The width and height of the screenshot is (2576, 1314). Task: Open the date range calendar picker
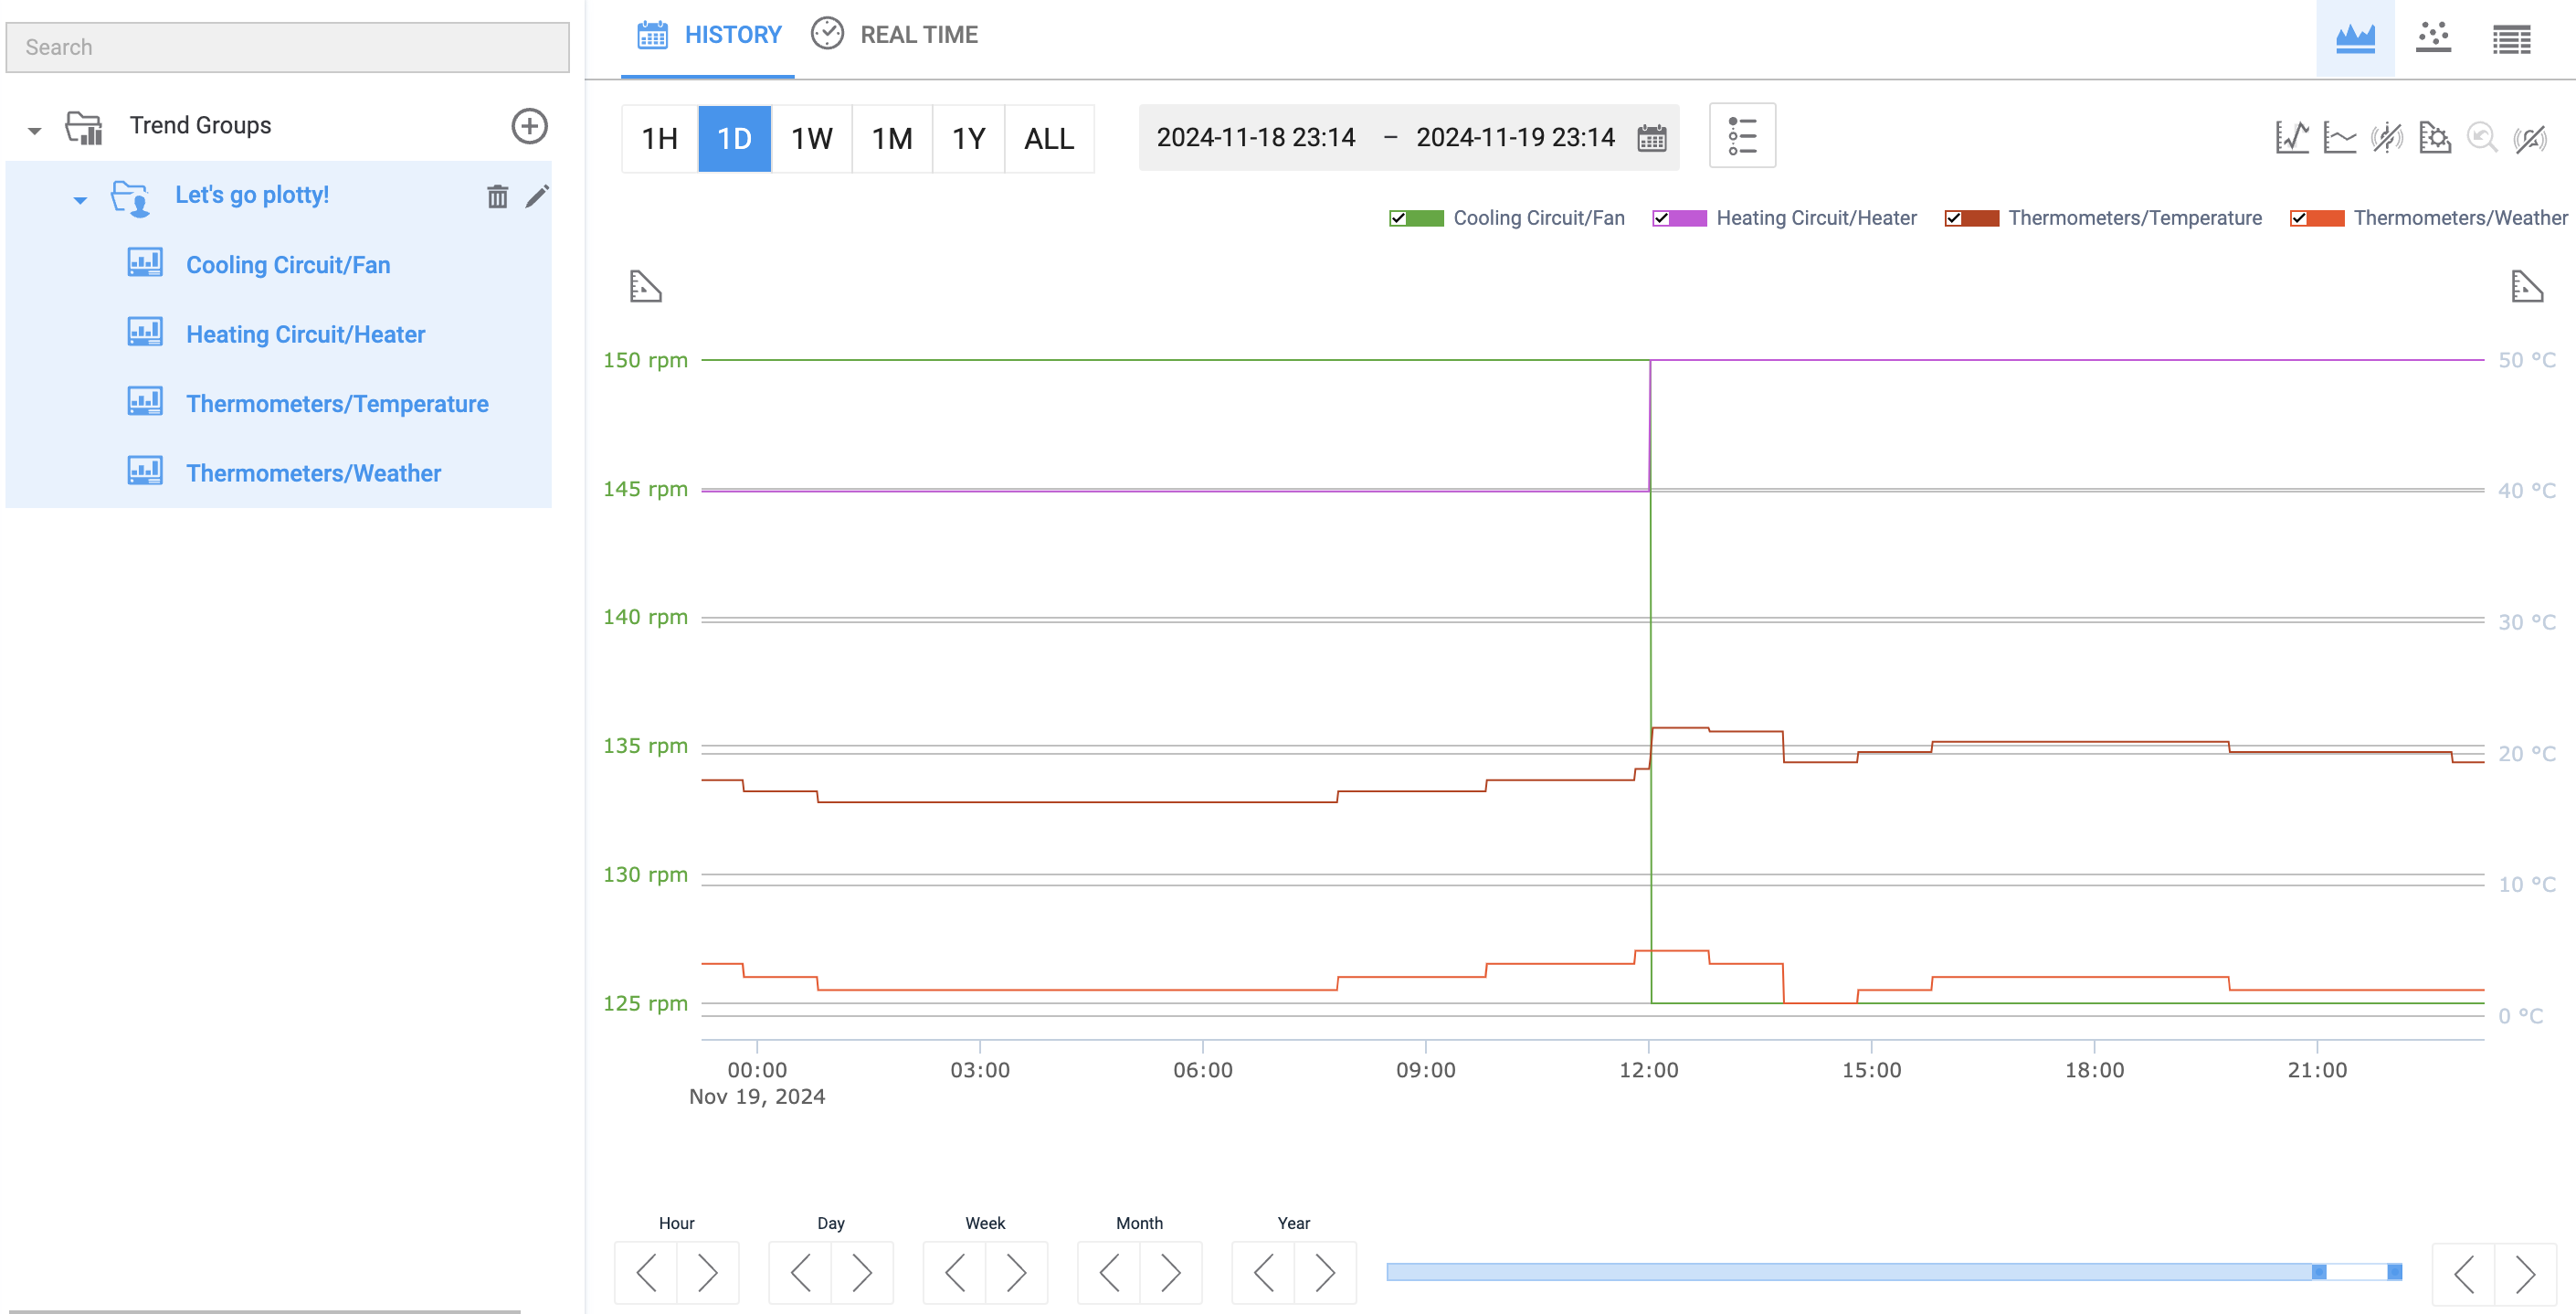[1651, 137]
